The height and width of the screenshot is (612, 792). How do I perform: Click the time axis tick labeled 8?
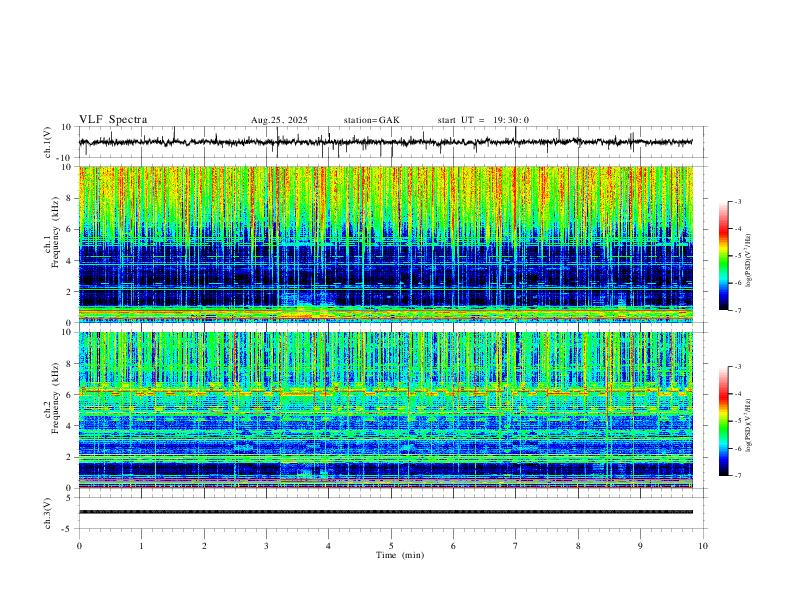578,546
